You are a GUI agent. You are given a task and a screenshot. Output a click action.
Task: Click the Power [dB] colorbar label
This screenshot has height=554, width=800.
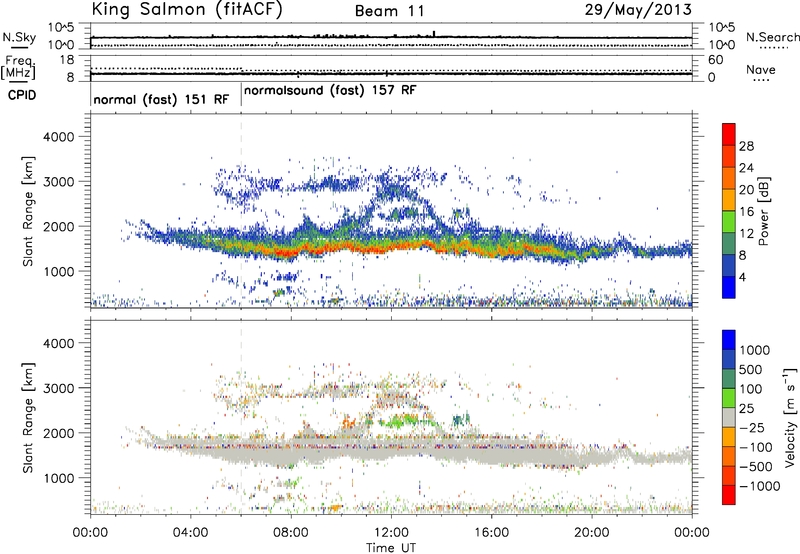tap(763, 211)
